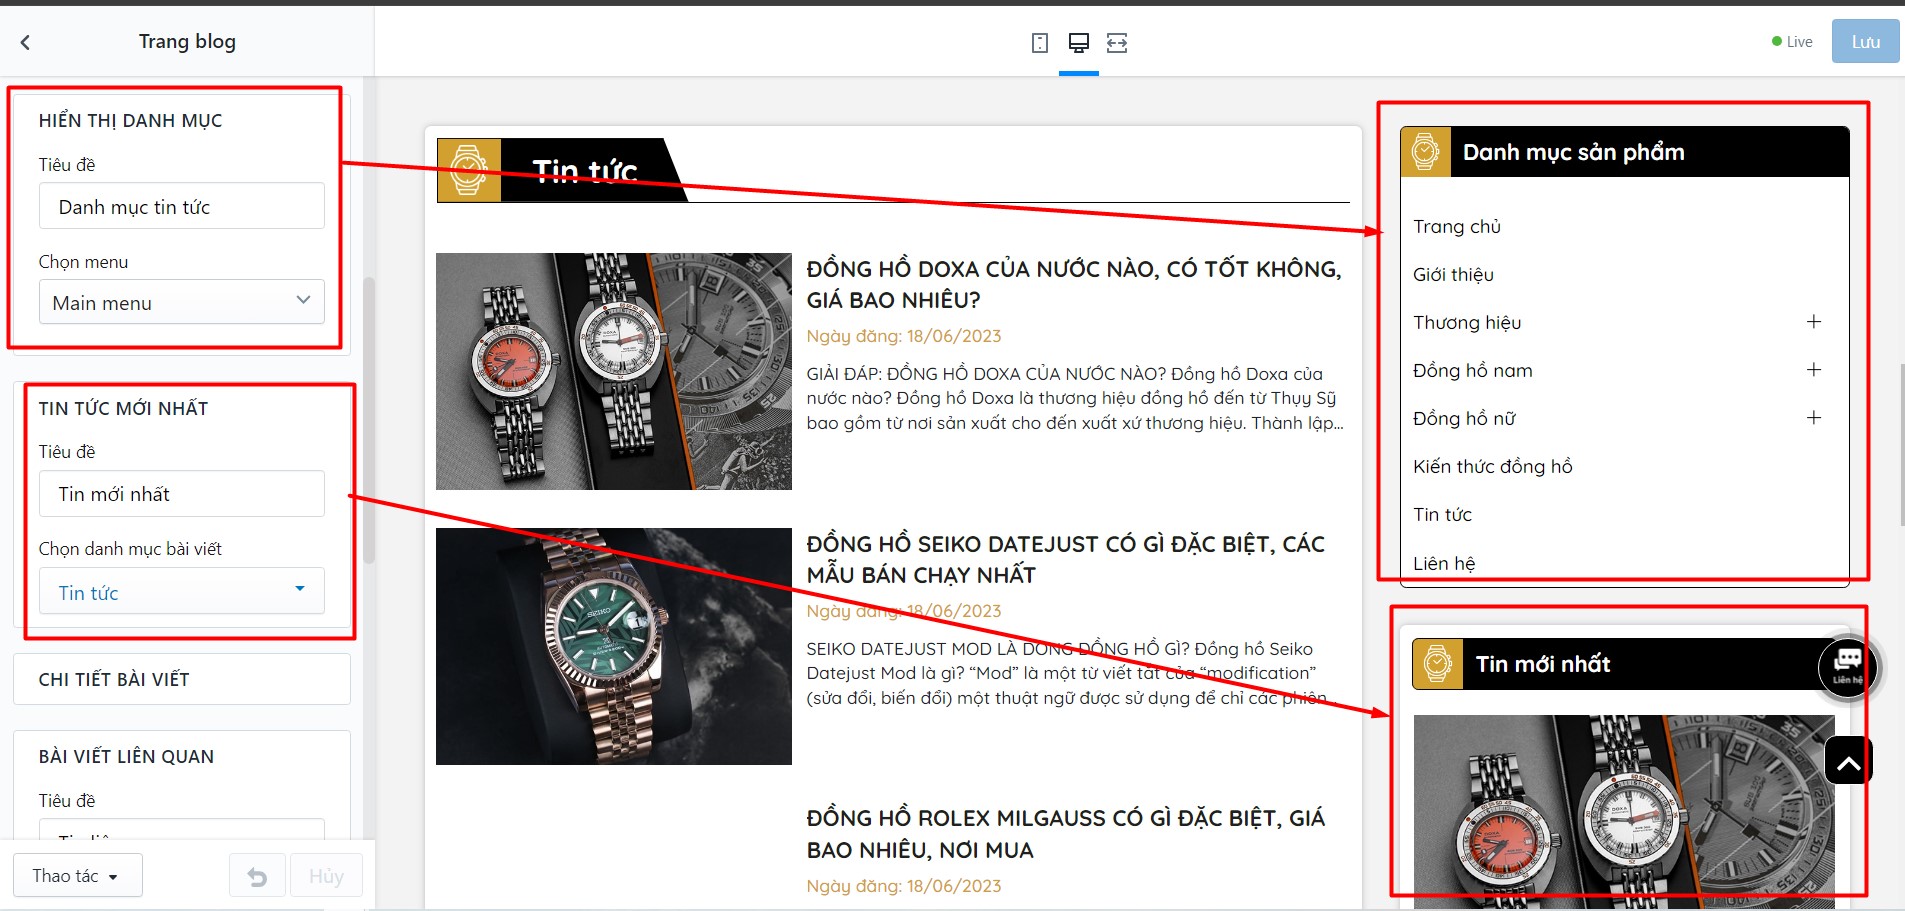The height and width of the screenshot is (911, 1905).
Task: Open the Rolex Milgauss article title link
Action: point(1066,834)
